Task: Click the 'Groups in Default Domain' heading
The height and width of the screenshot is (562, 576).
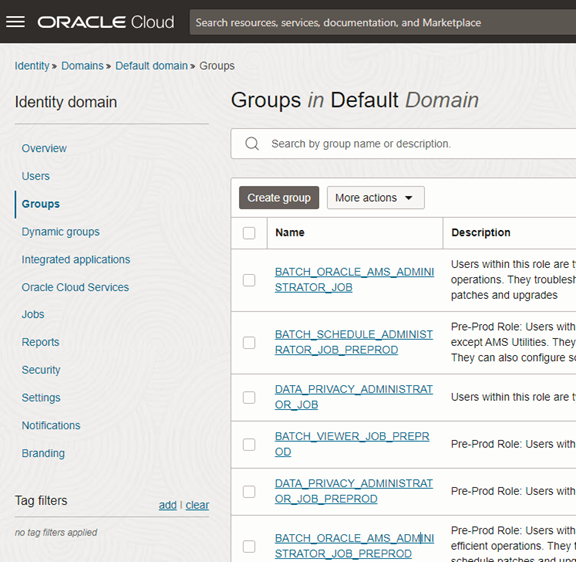Action: 354,100
